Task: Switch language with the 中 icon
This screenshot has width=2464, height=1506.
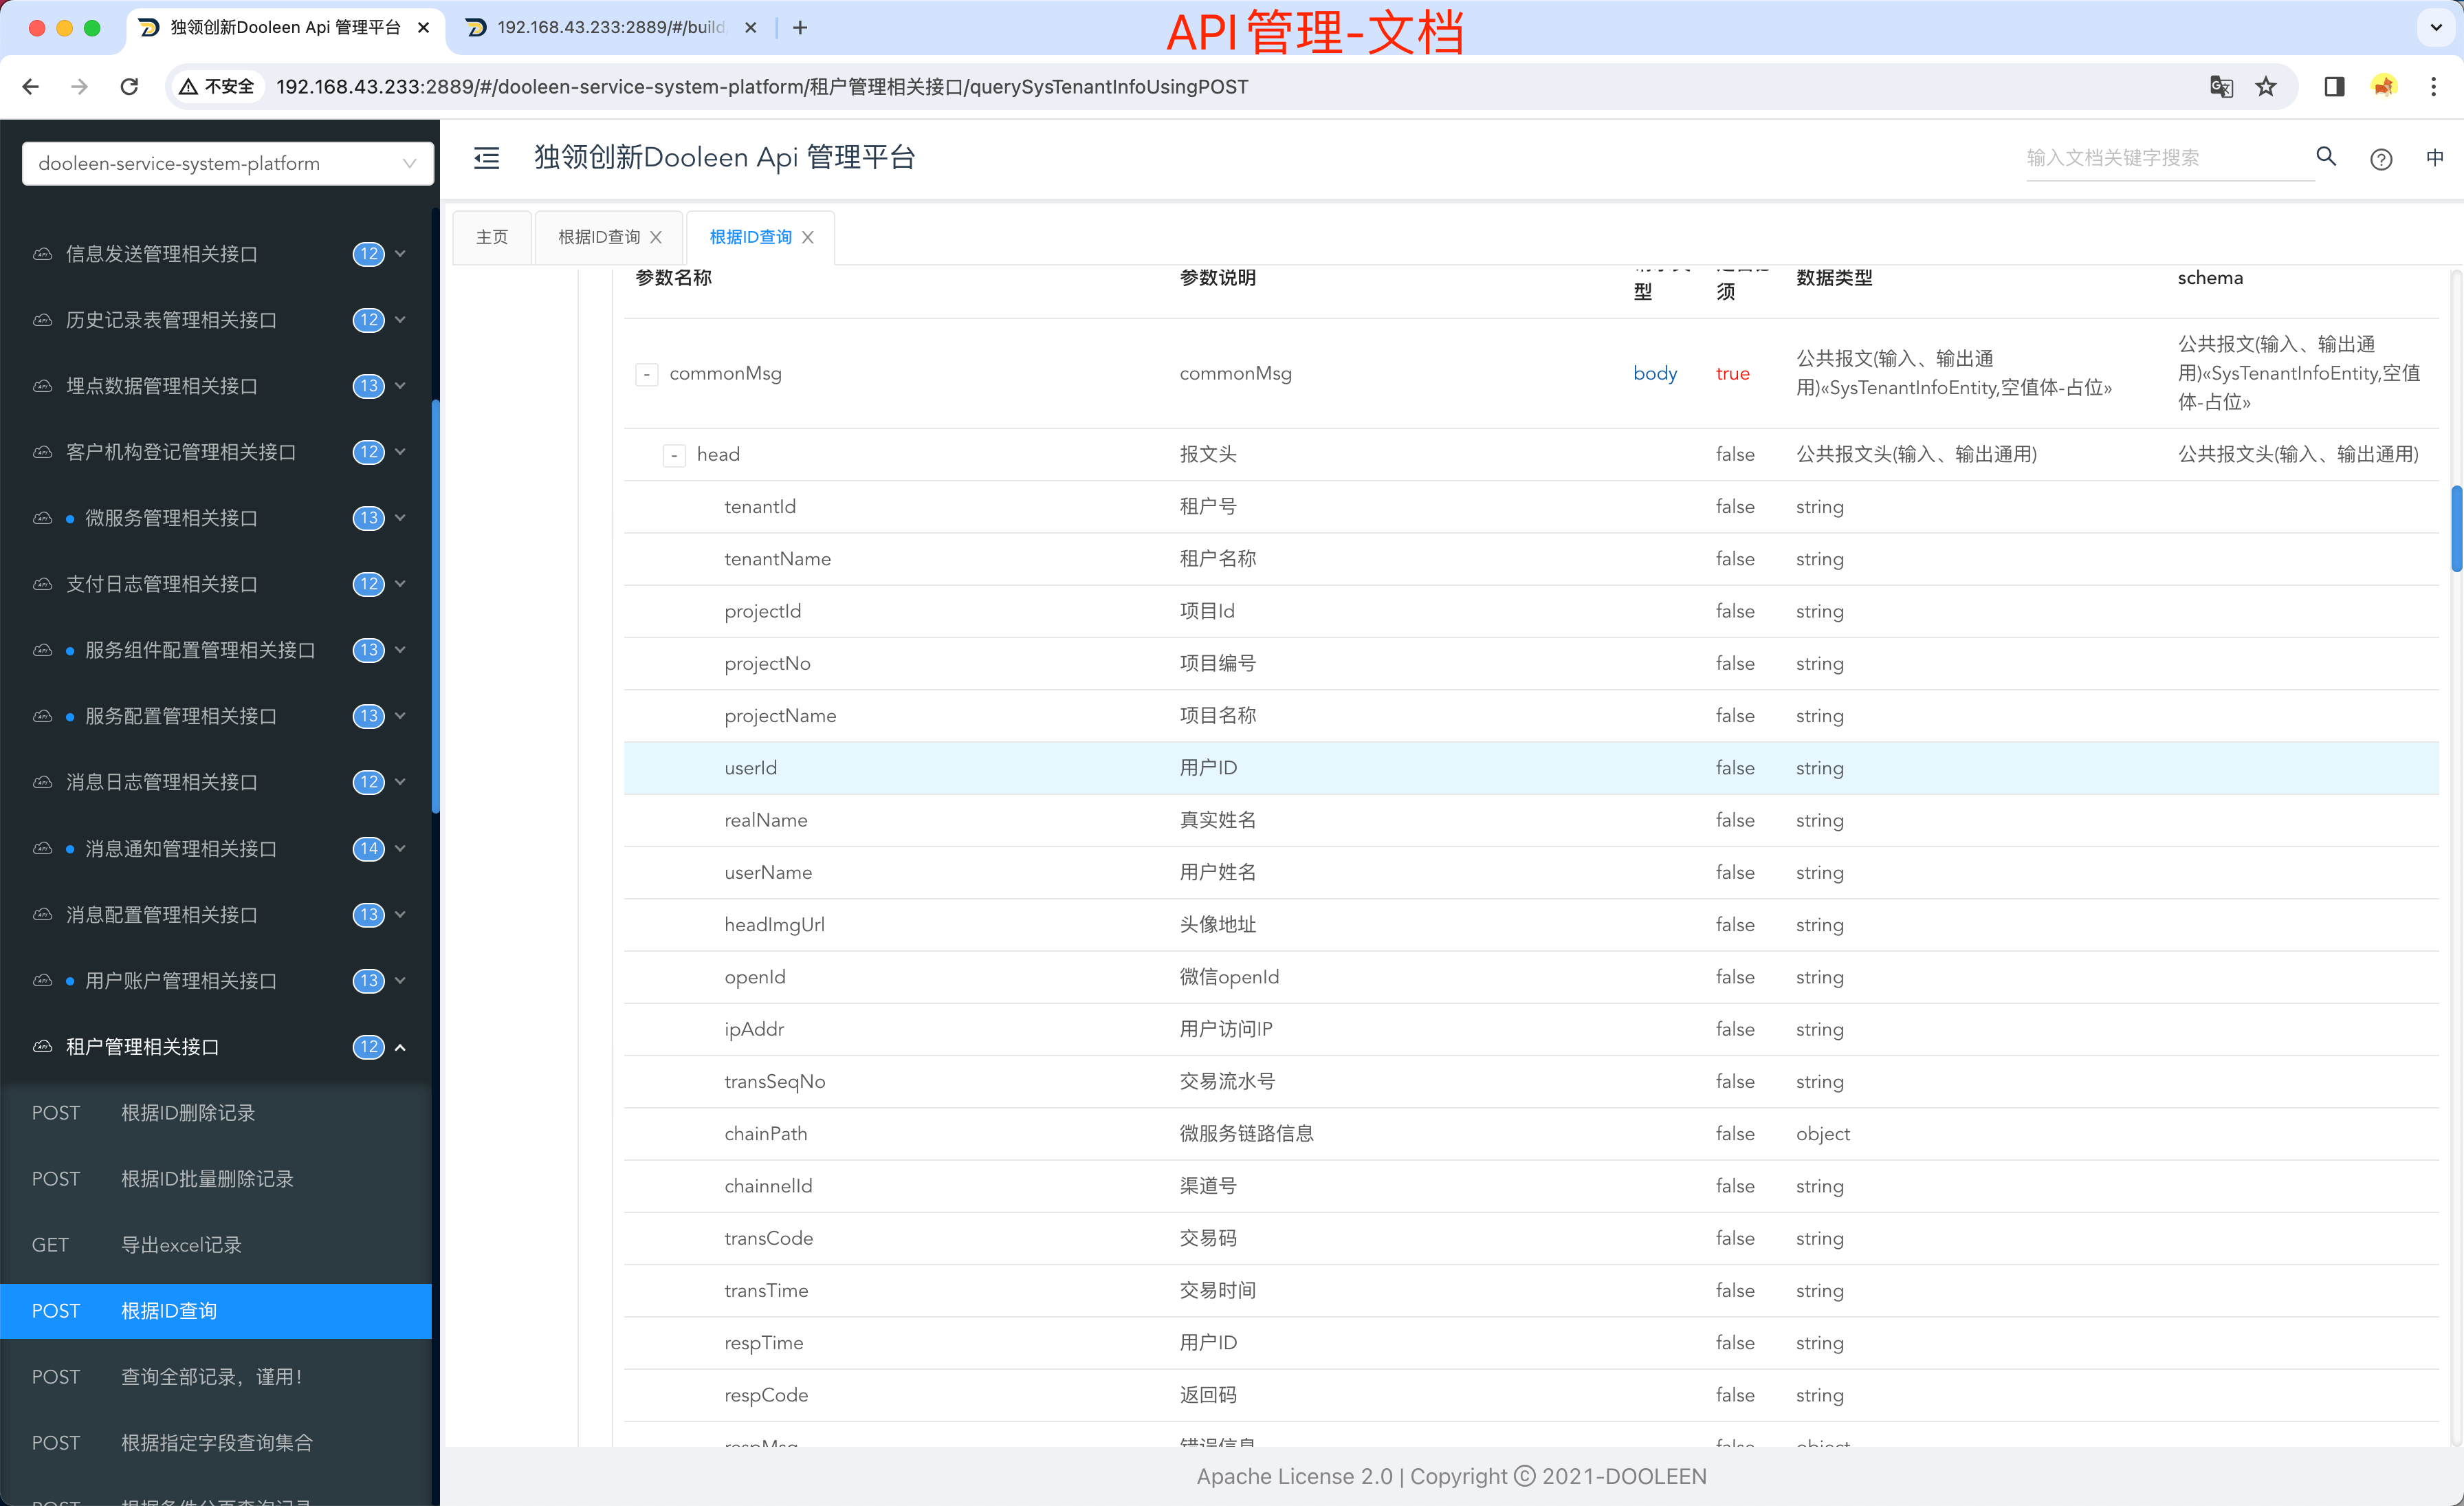Action: pyautogui.click(x=2435, y=158)
